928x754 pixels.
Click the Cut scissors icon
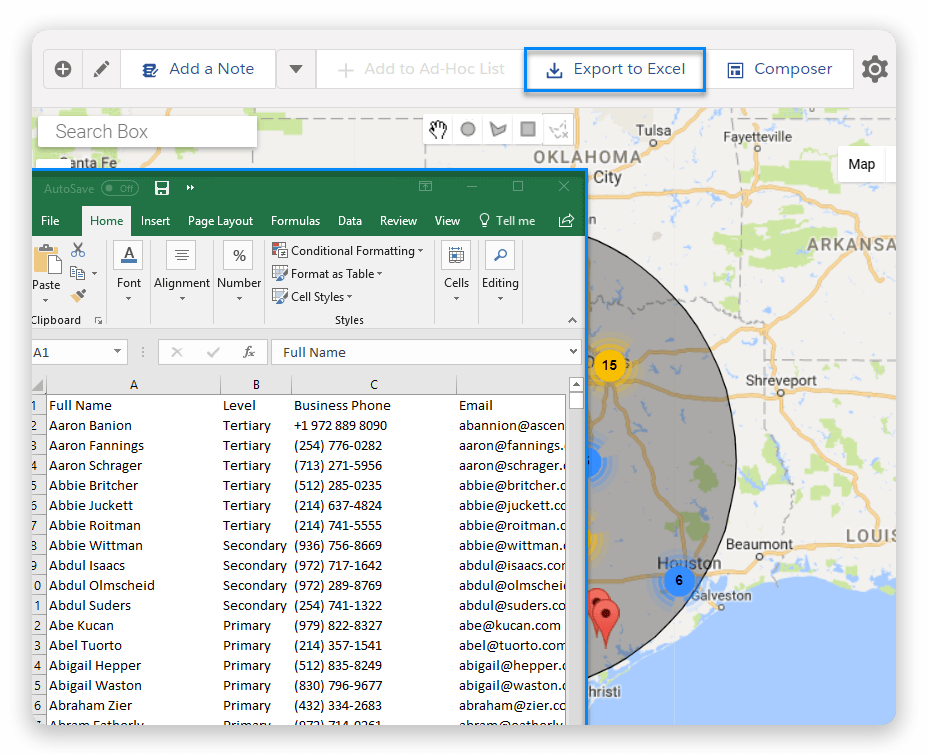coord(78,250)
